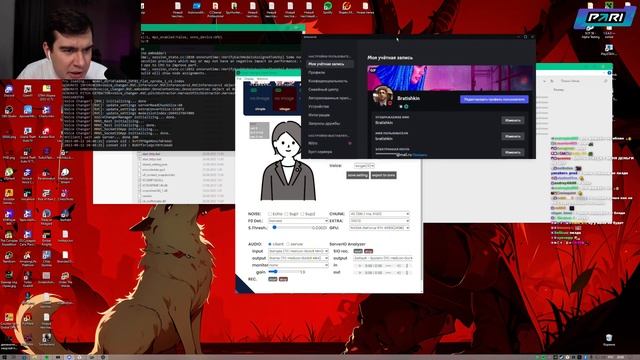Open 'Запросы дружбы' in Discord sidebar
This screenshot has height=360, width=640.
pyautogui.click(x=324, y=123)
